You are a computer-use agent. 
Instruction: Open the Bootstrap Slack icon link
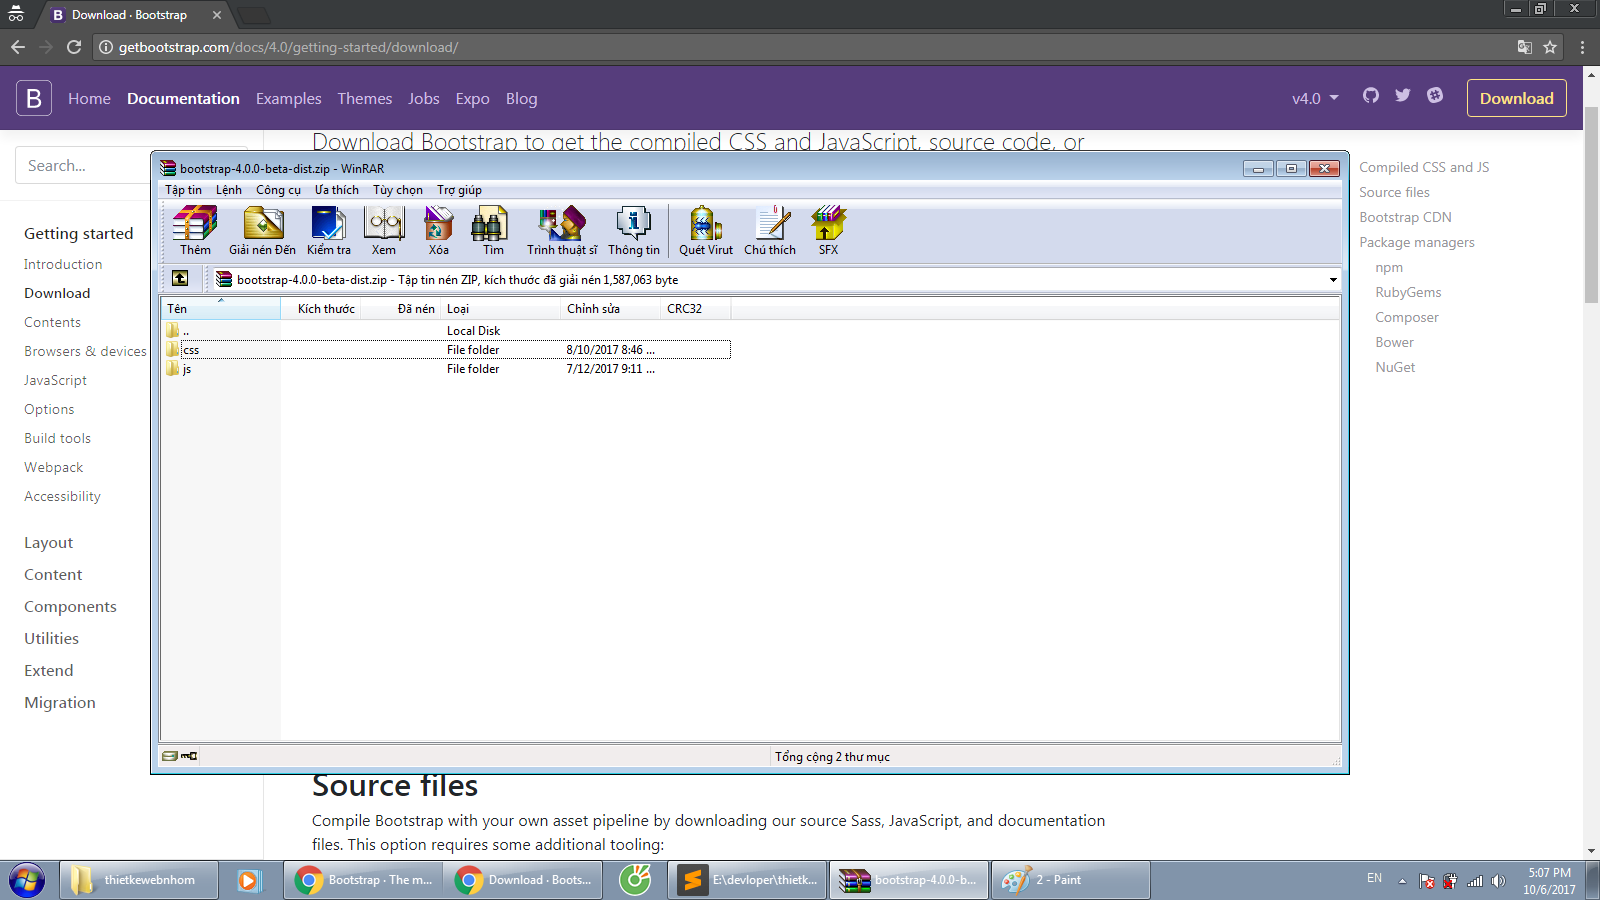pos(1435,95)
